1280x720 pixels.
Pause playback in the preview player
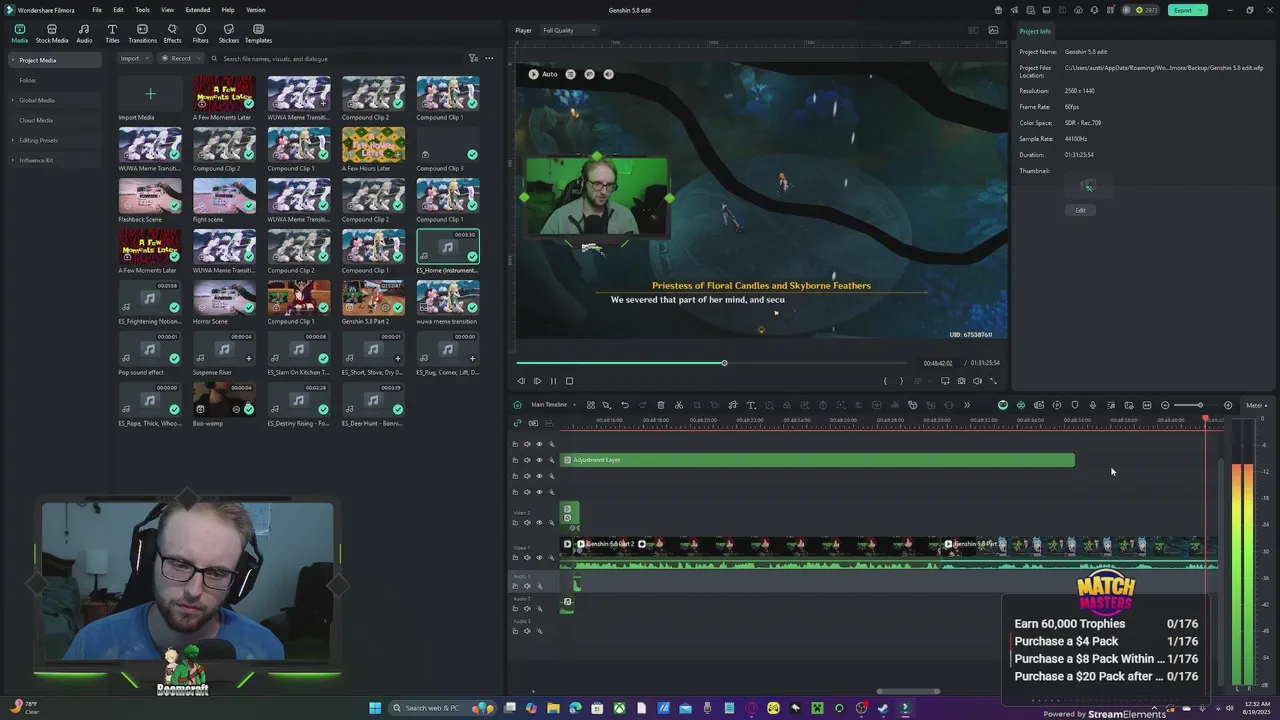(x=553, y=381)
